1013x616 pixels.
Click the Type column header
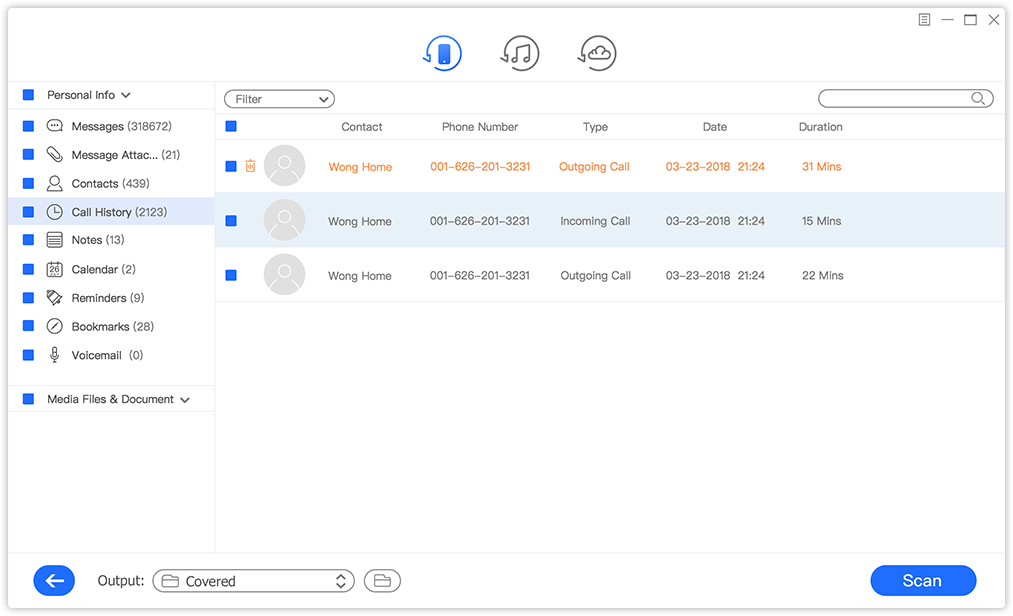click(x=595, y=127)
